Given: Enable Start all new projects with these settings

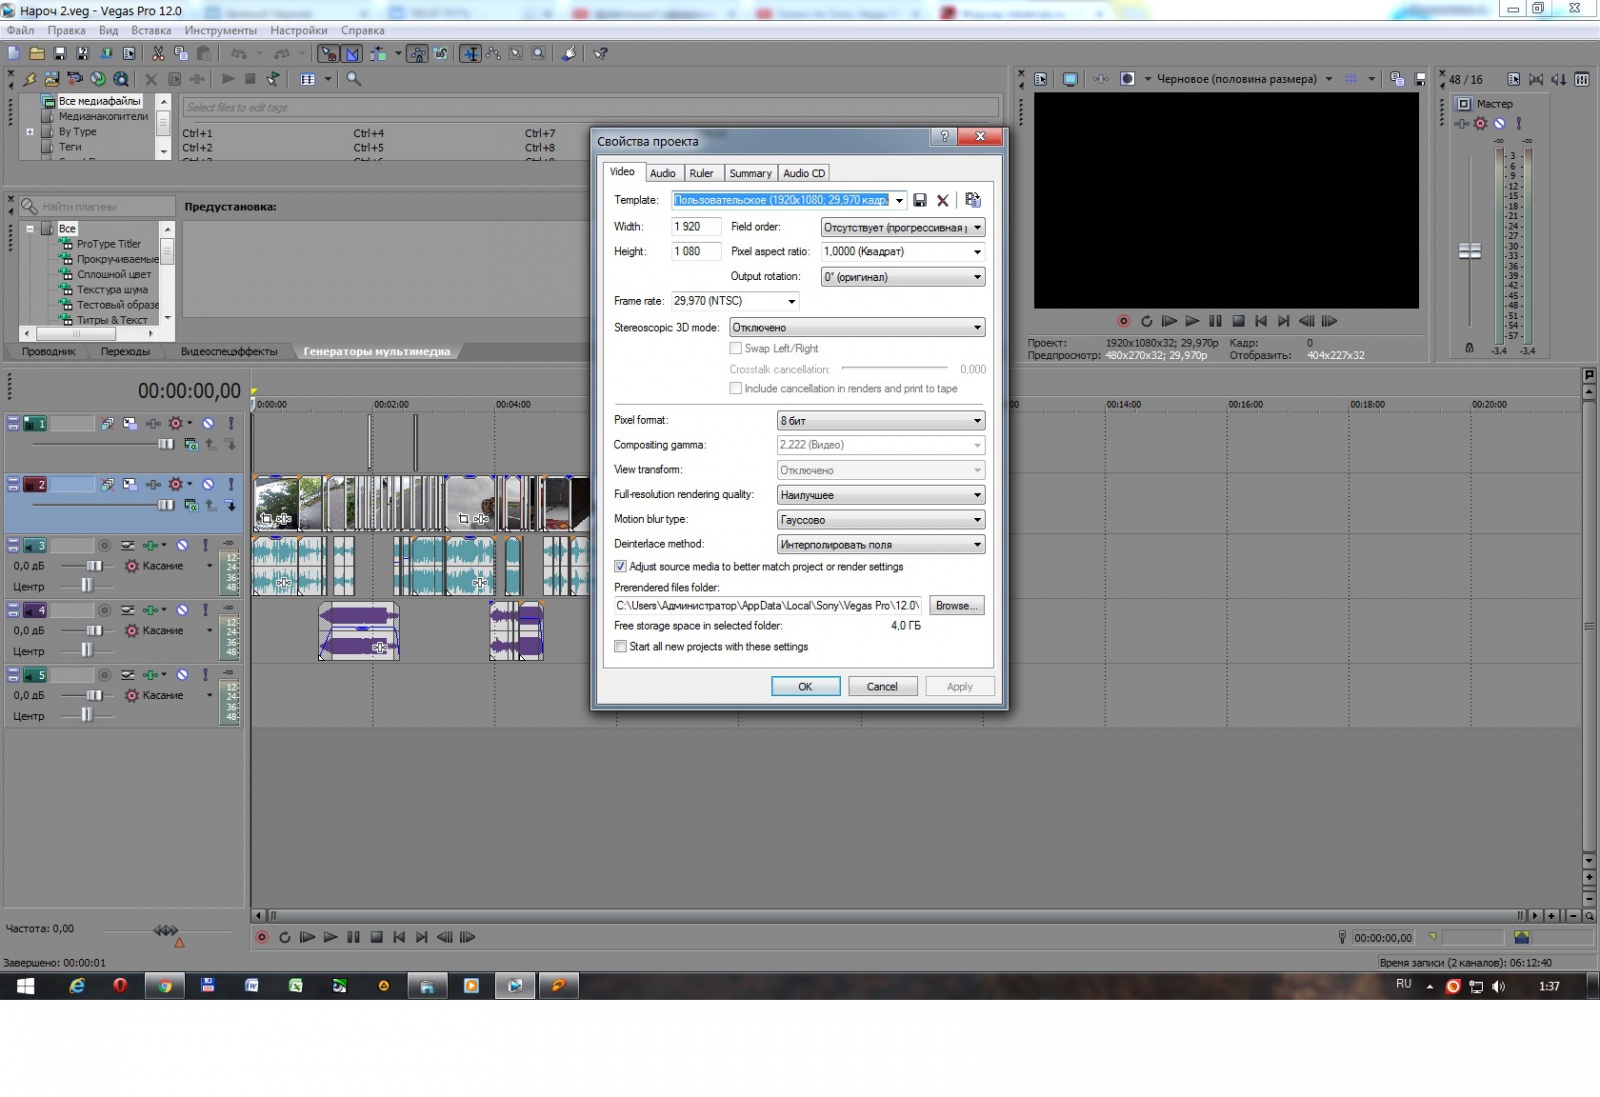Looking at the screenshot, I should (621, 647).
